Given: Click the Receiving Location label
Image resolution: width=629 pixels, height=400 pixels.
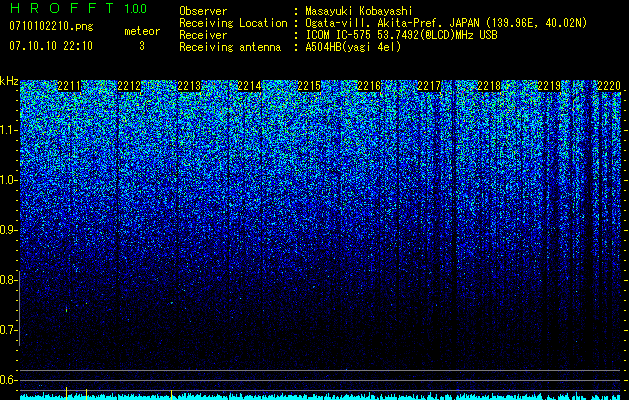Looking at the screenshot, I should (x=233, y=23).
